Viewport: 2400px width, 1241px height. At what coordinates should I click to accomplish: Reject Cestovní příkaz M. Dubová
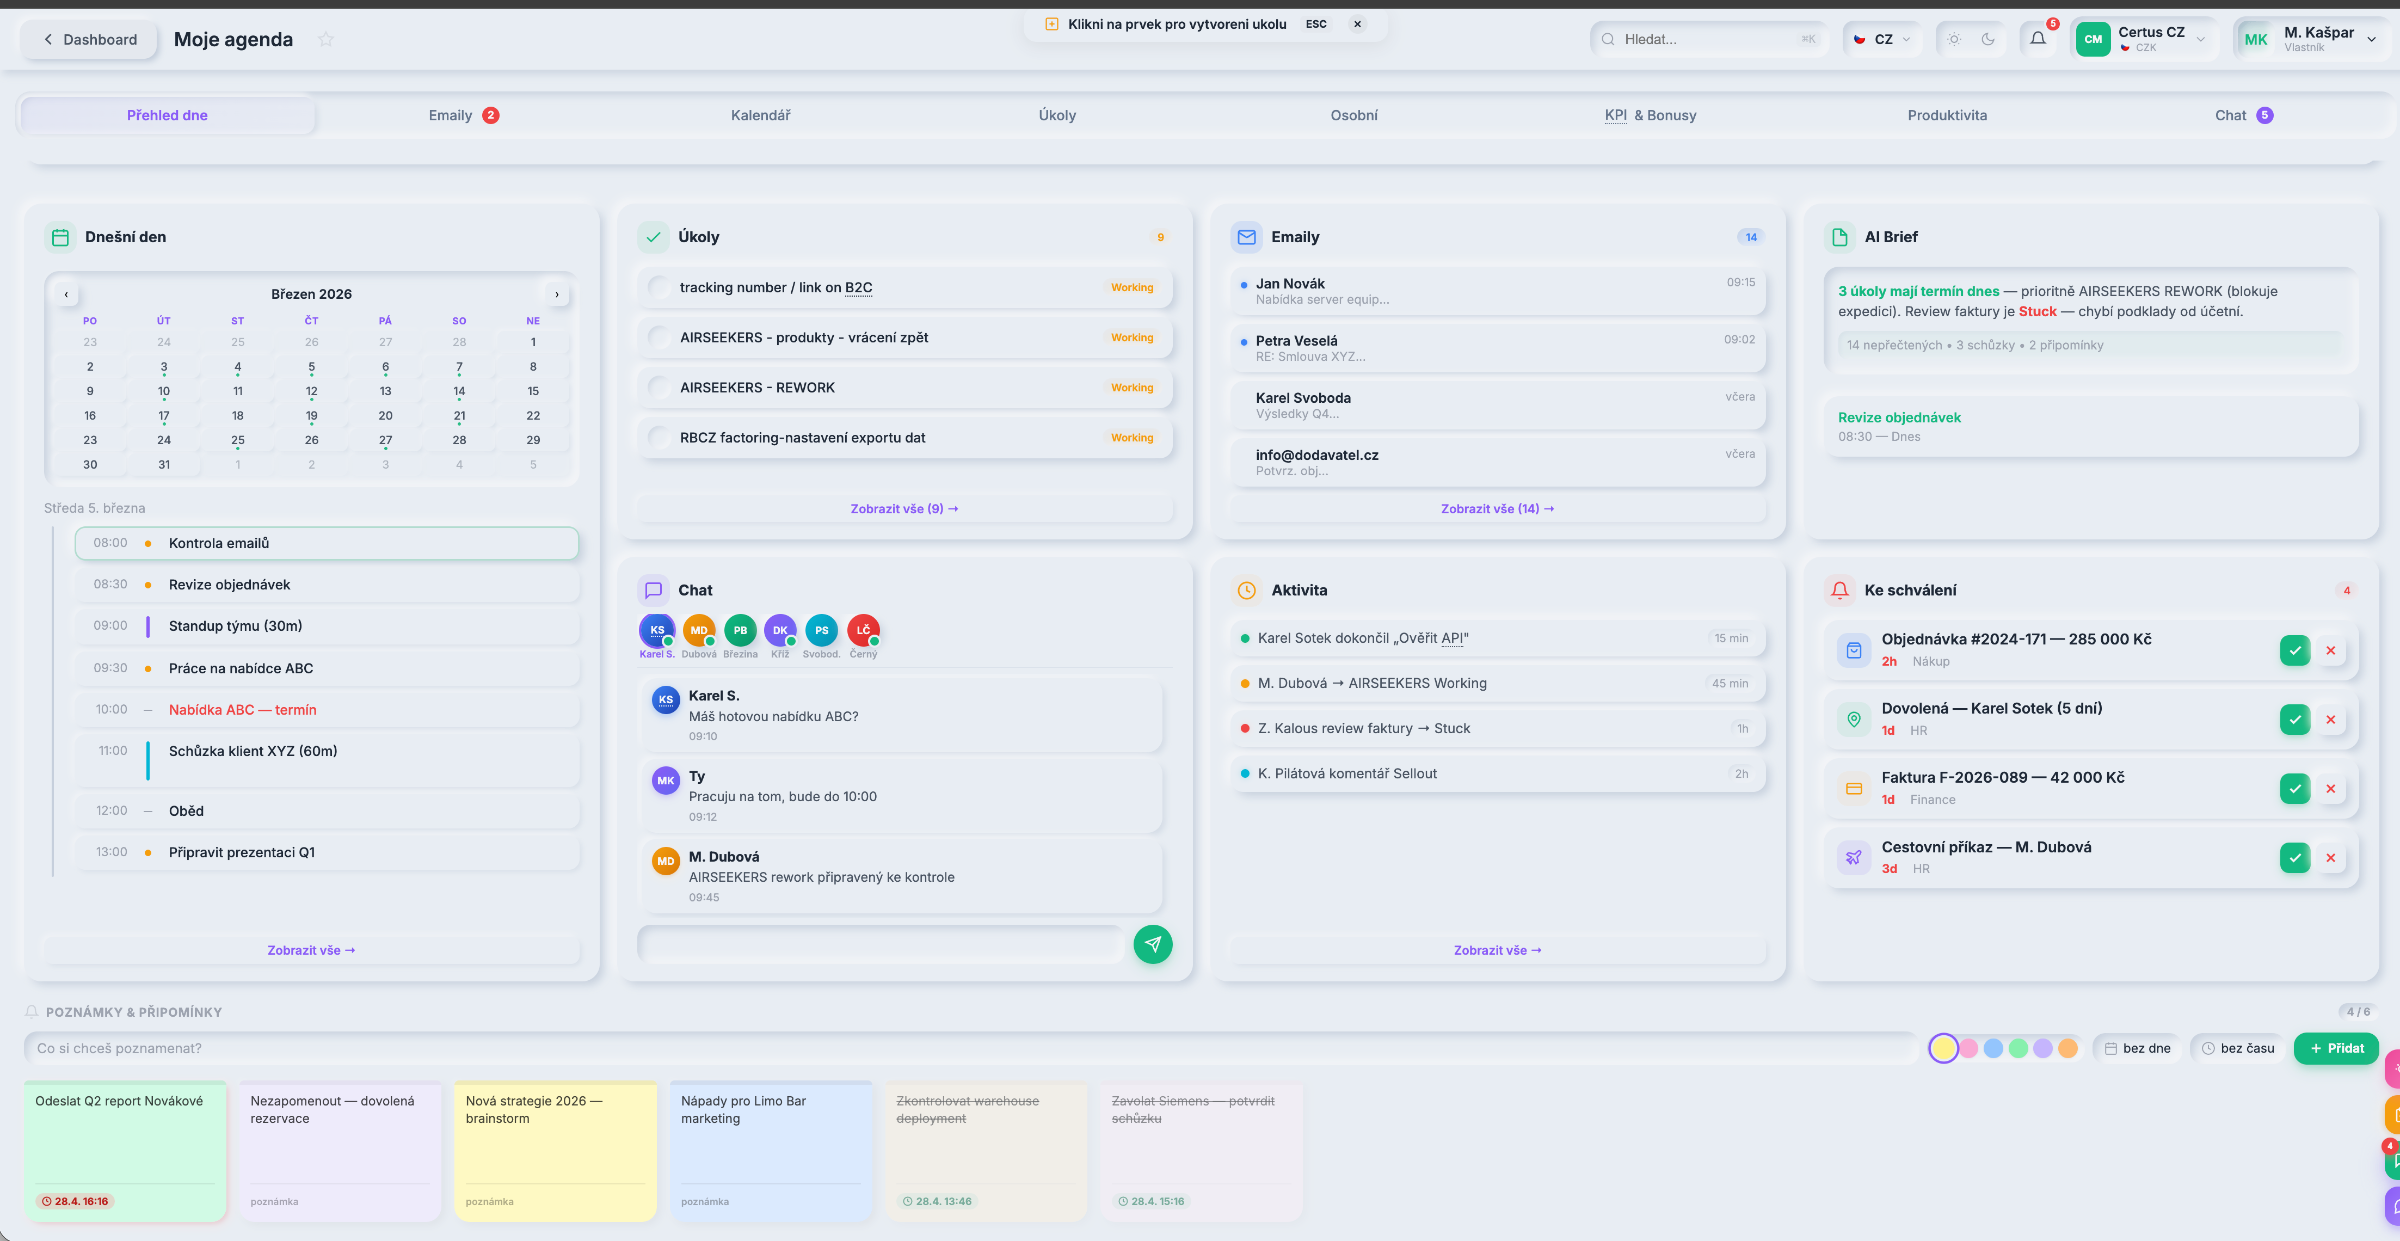coord(2331,857)
